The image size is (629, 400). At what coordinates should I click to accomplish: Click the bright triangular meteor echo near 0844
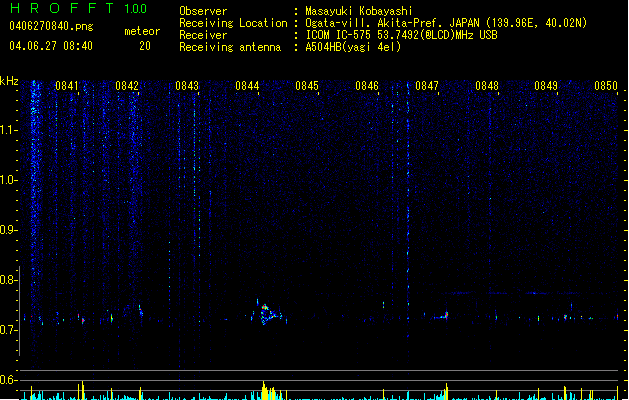270,313
